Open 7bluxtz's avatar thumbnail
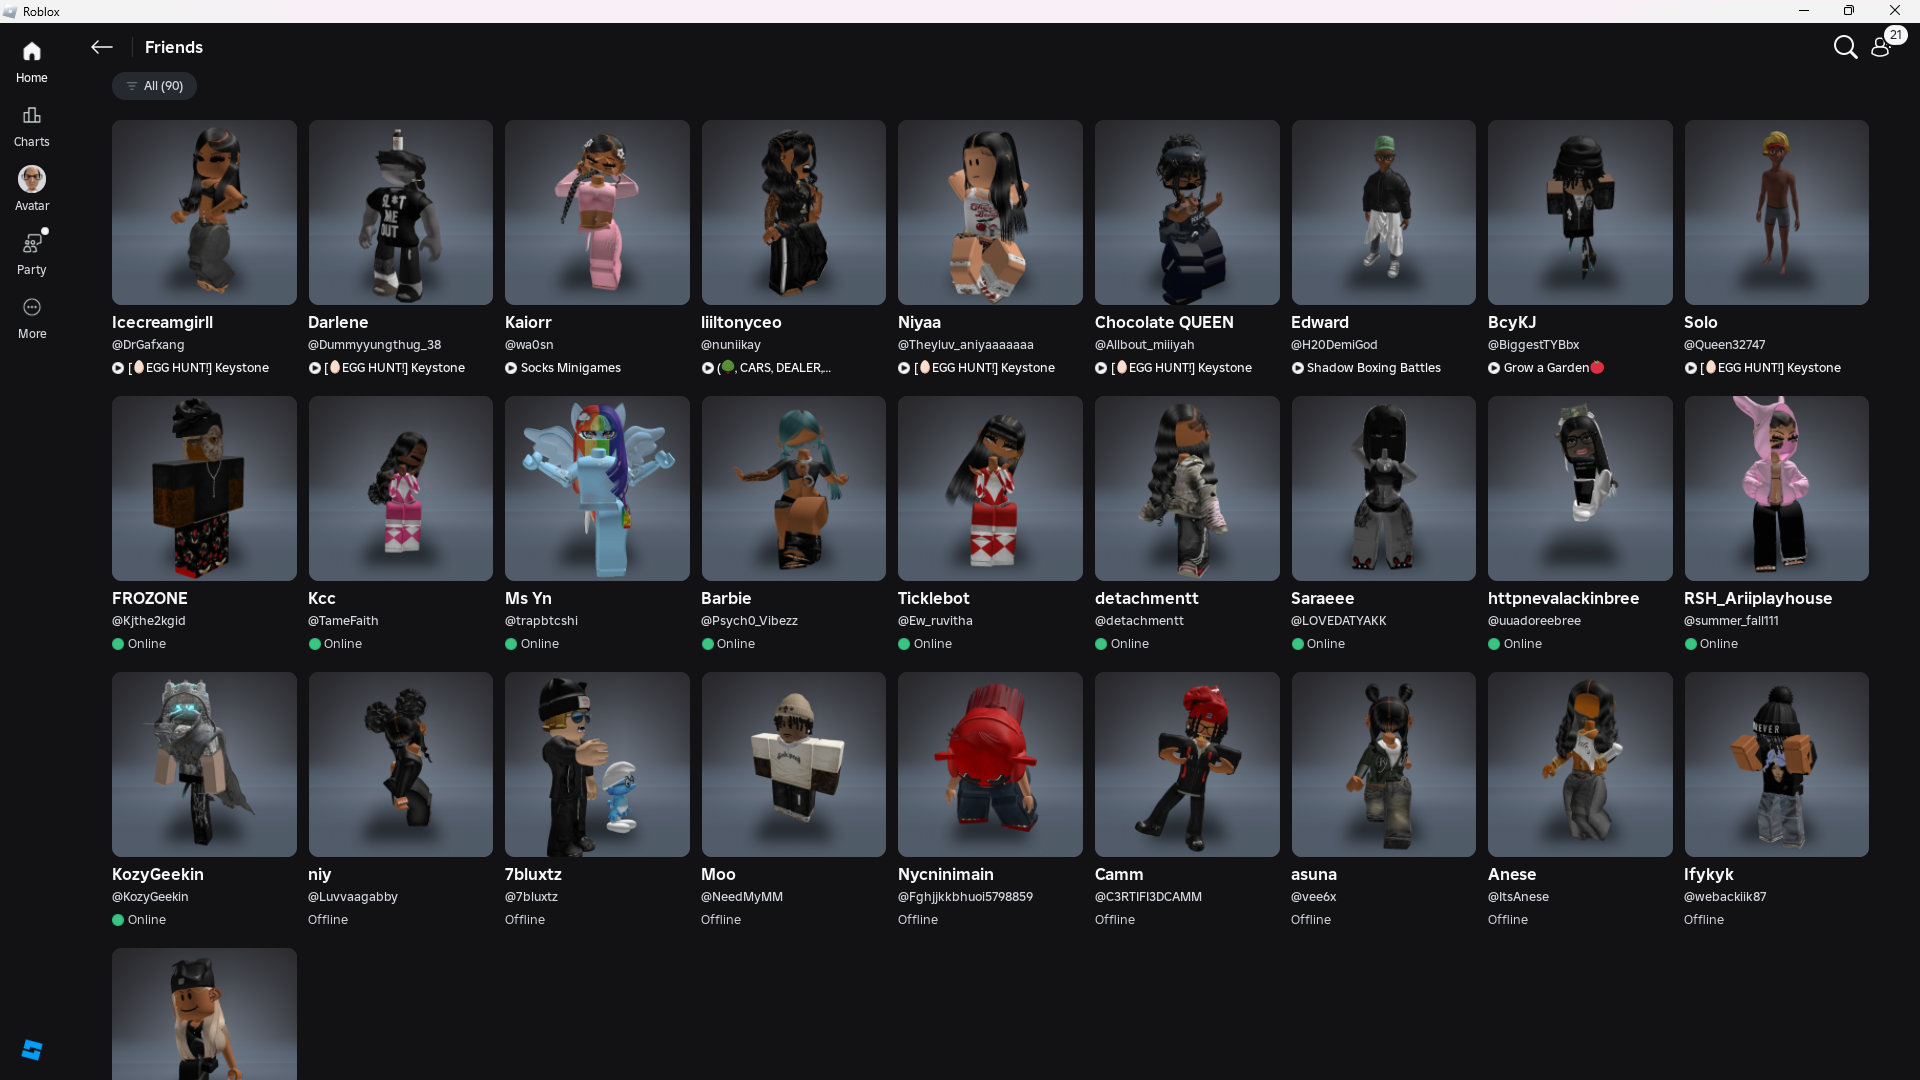The width and height of the screenshot is (1920, 1080). click(x=597, y=764)
